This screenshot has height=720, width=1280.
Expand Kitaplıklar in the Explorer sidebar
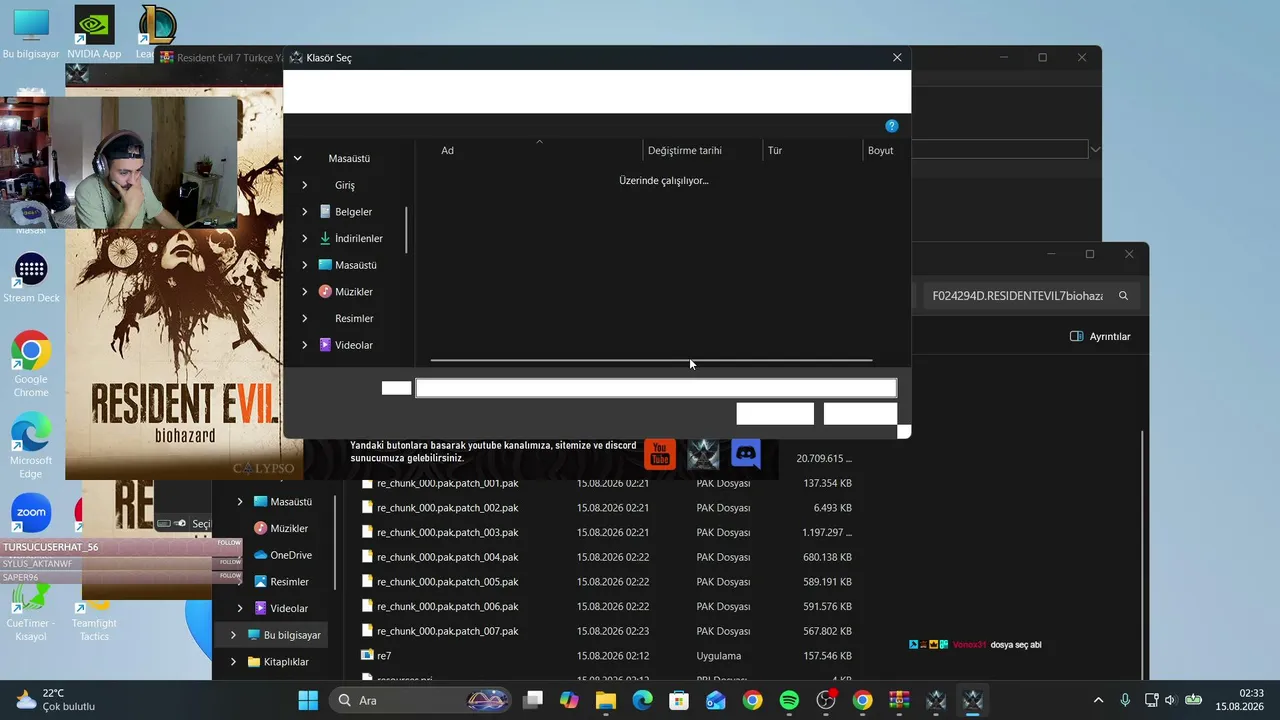(x=233, y=662)
